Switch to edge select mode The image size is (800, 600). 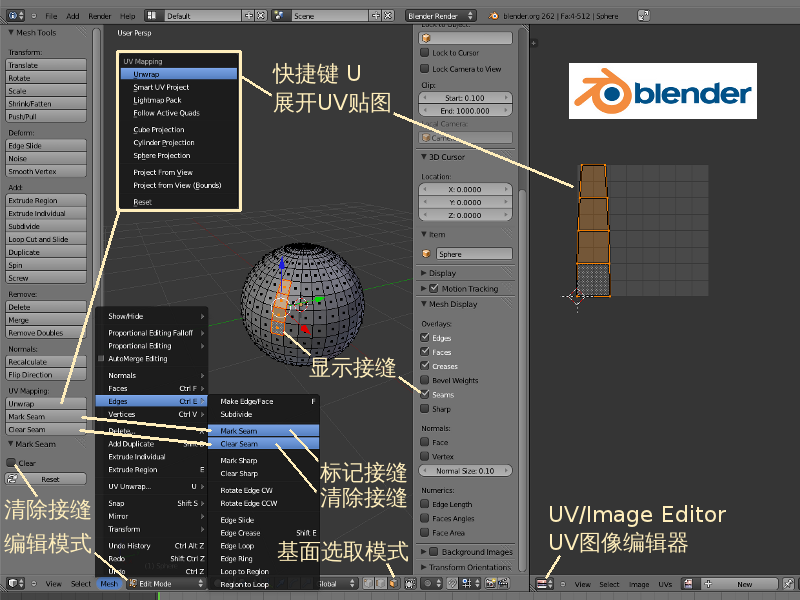pos(381,583)
